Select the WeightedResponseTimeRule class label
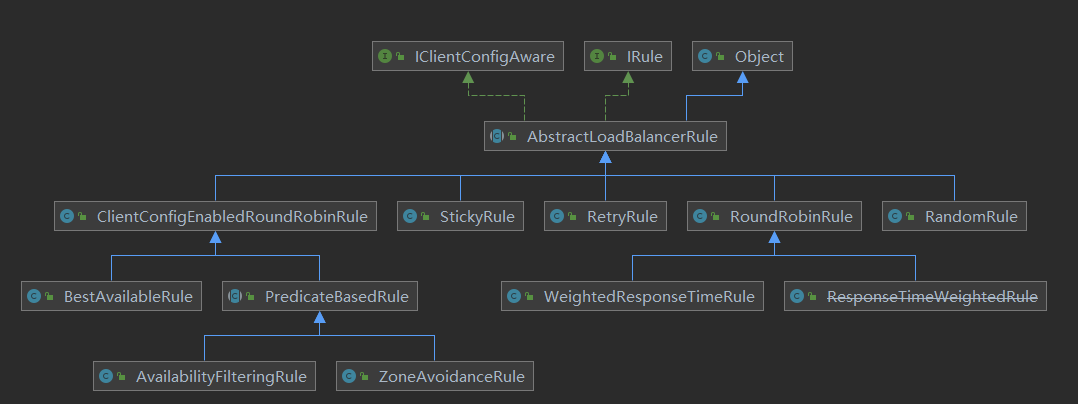 click(x=649, y=296)
